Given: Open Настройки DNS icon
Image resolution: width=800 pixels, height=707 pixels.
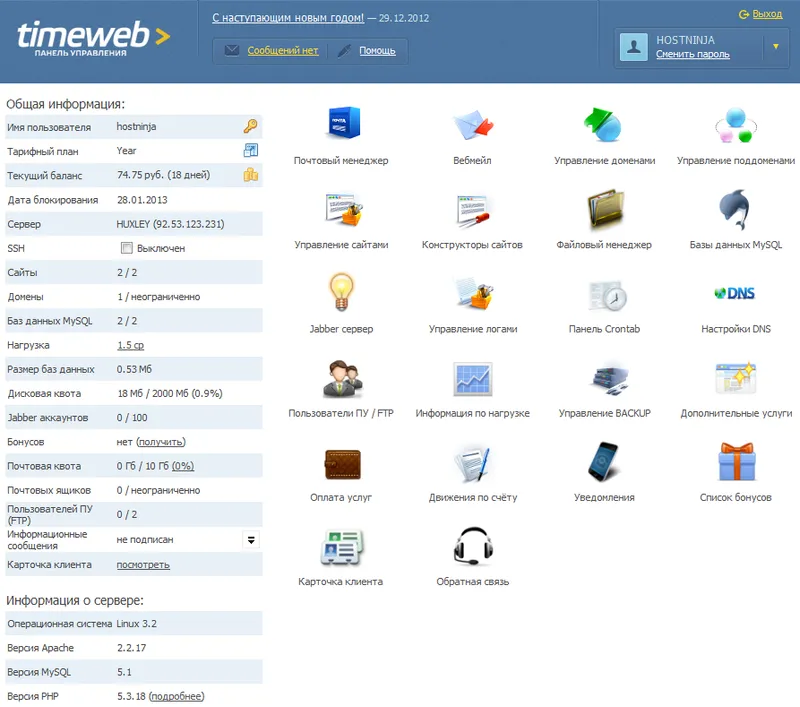Looking at the screenshot, I should coord(735,293).
